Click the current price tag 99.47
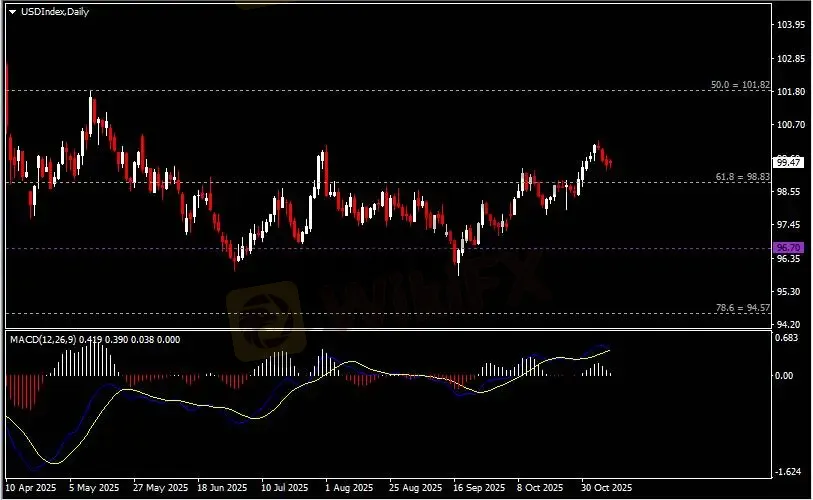813x500 pixels. pyautogui.click(x=788, y=162)
